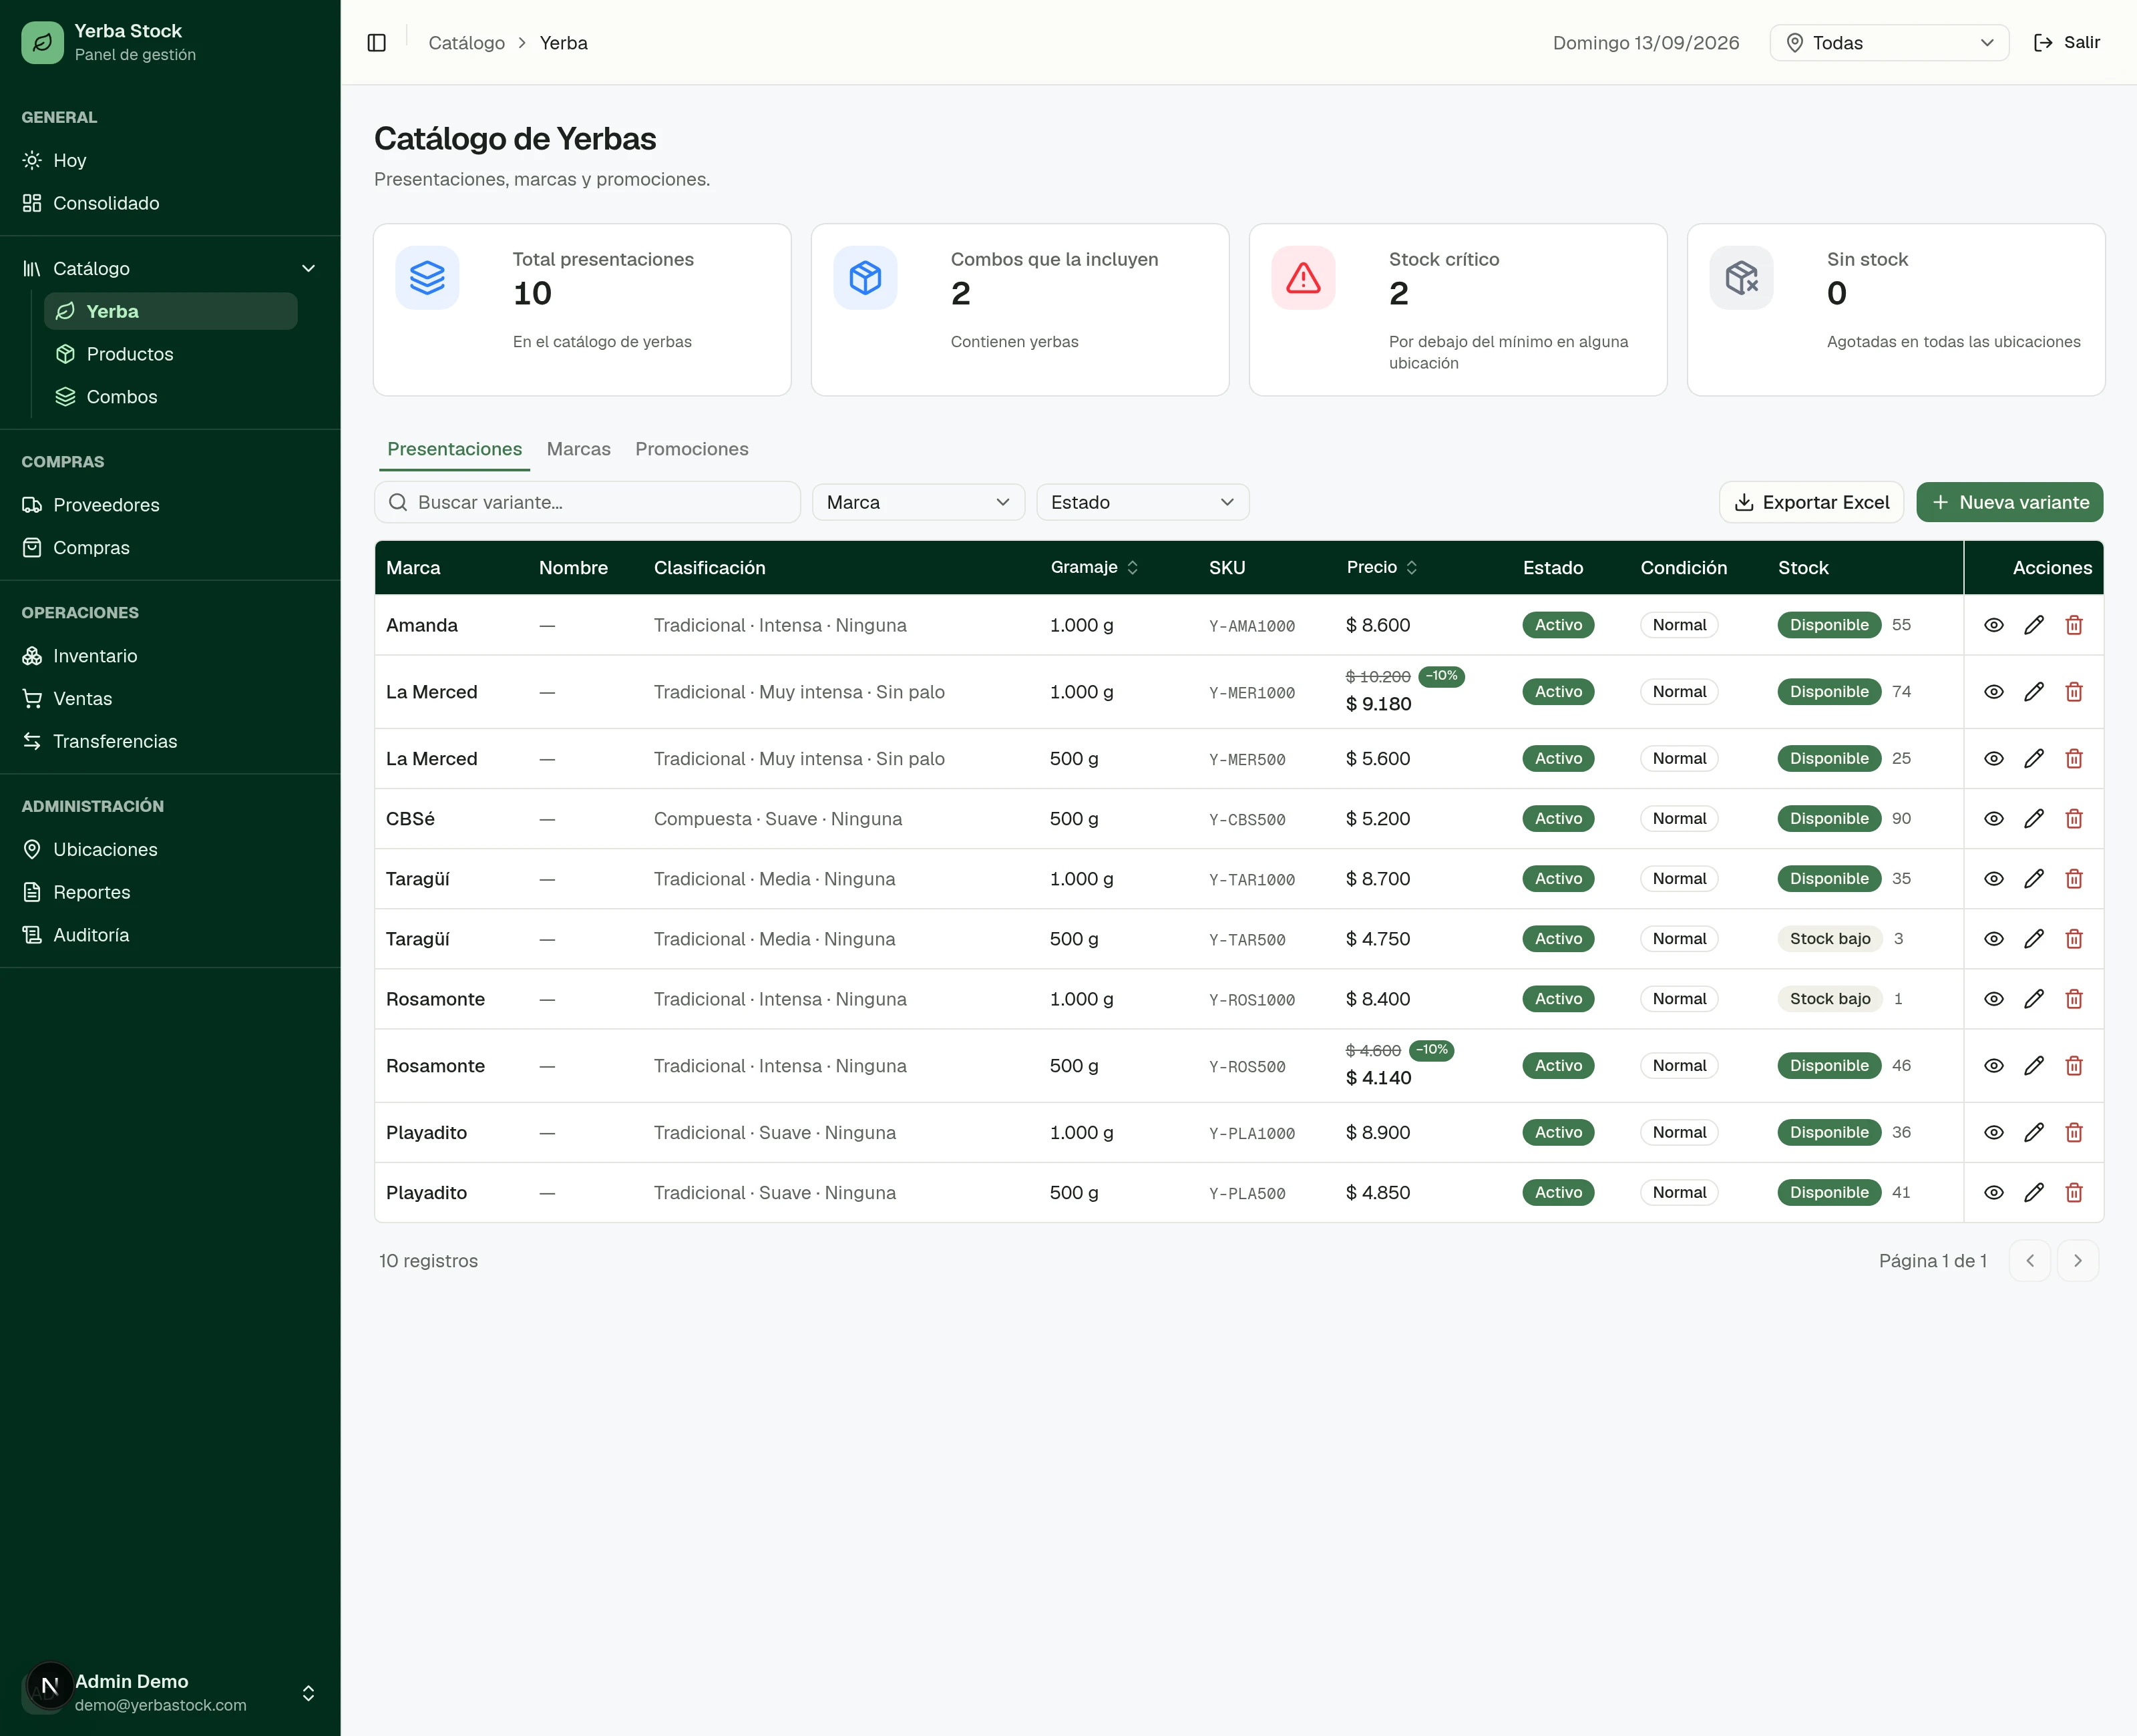Image resolution: width=2137 pixels, height=1736 pixels.
Task: Edit the Y-TAR1000 variant
Action: coord(2033,879)
